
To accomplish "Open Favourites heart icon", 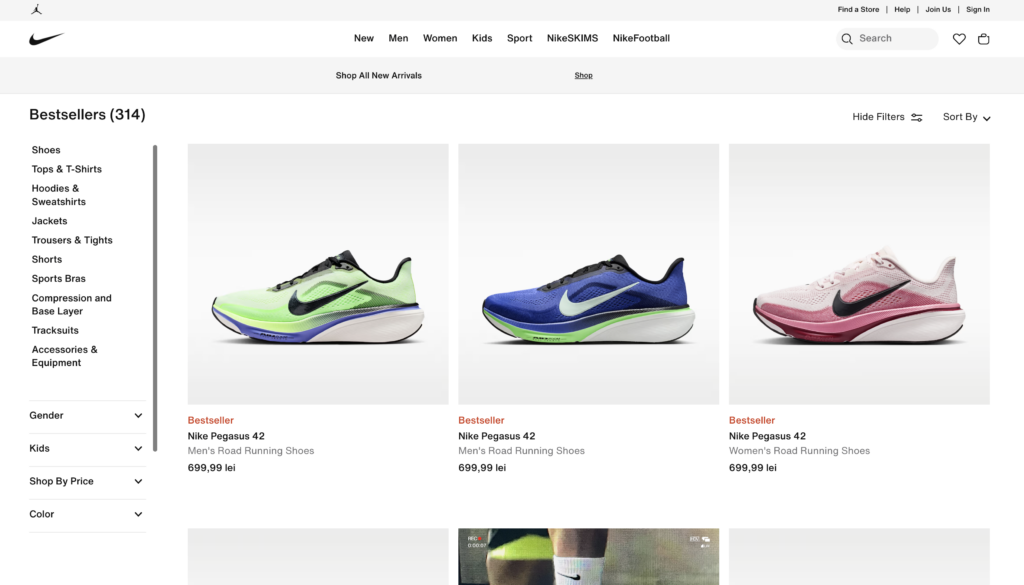I will [959, 39].
